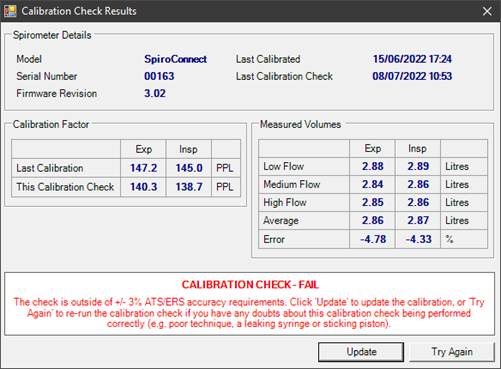
Task: Close the Calibration Check Results dialog
Action: 487,11
